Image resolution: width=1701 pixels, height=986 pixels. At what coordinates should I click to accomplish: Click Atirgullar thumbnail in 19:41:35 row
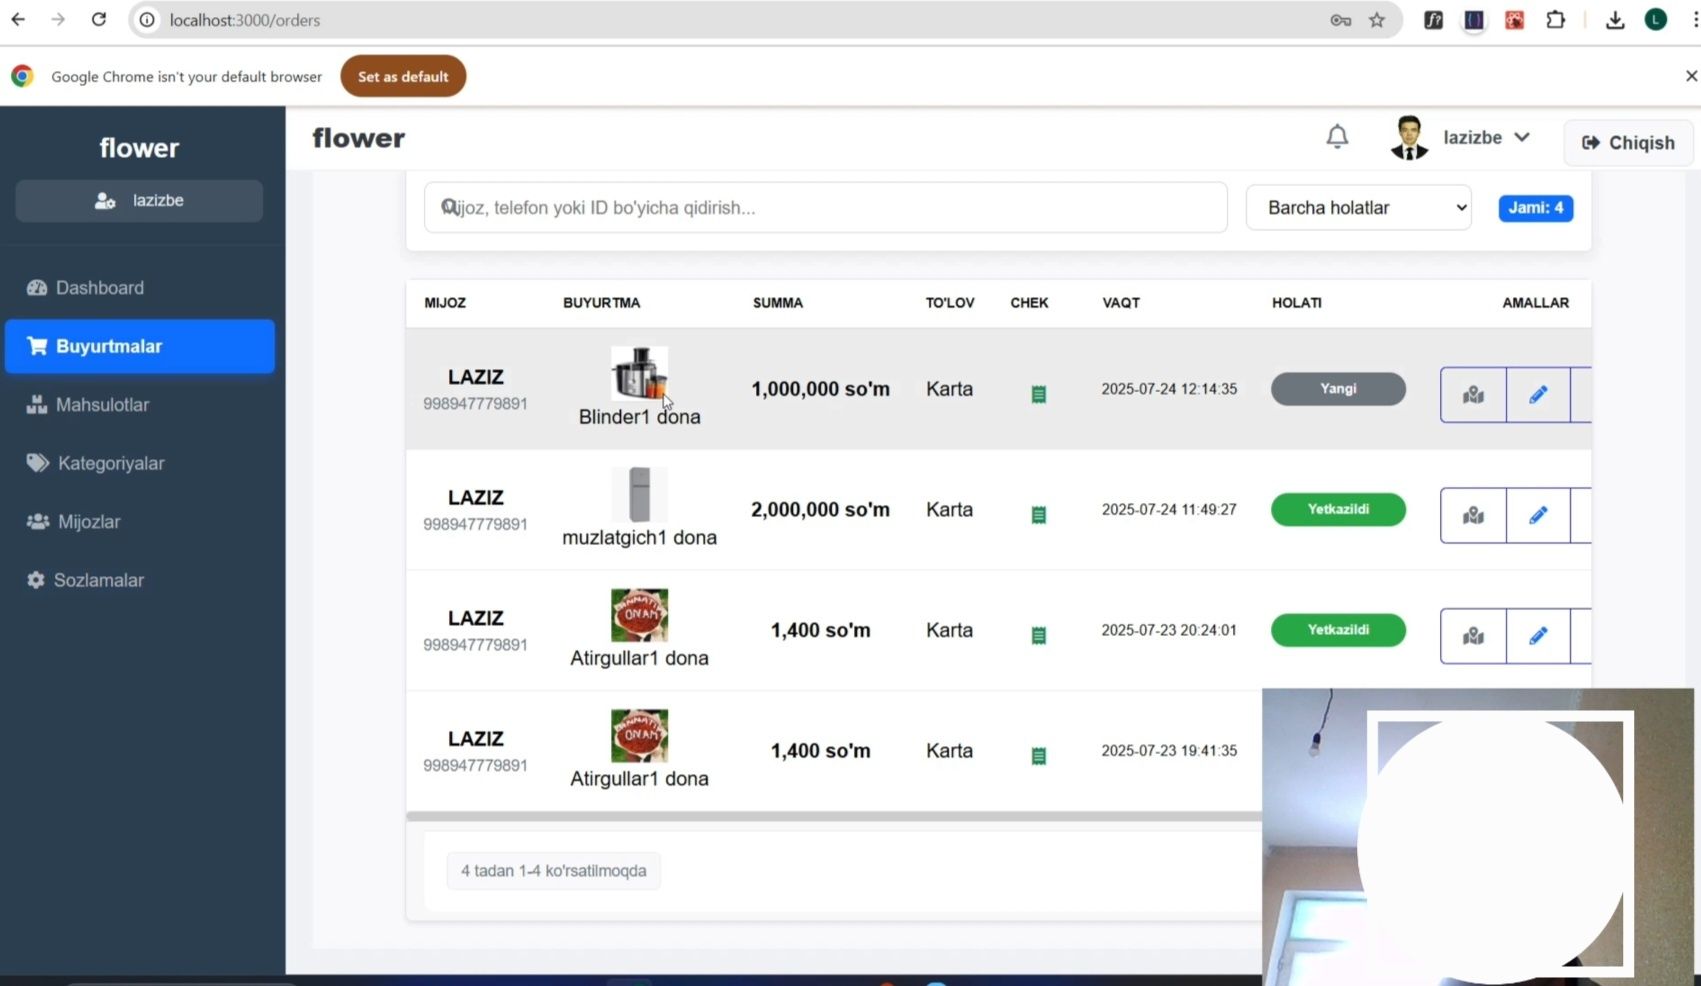tap(639, 735)
